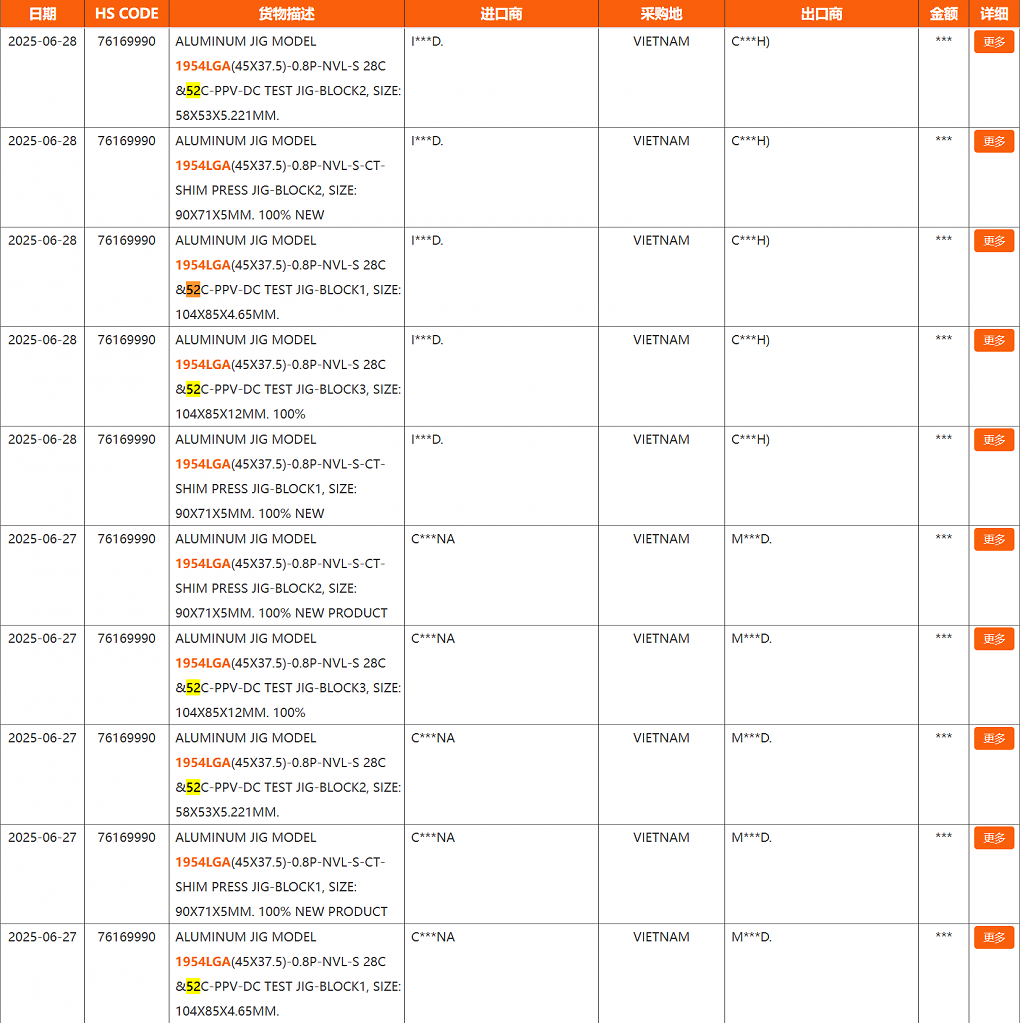
Task: Click 更多 button in first row
Action: click(x=993, y=42)
